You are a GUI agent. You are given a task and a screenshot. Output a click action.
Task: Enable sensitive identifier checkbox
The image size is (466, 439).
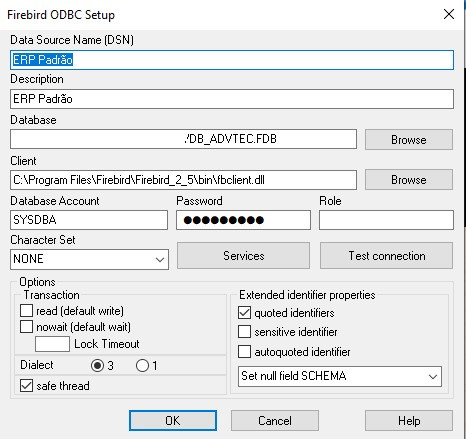(x=244, y=332)
